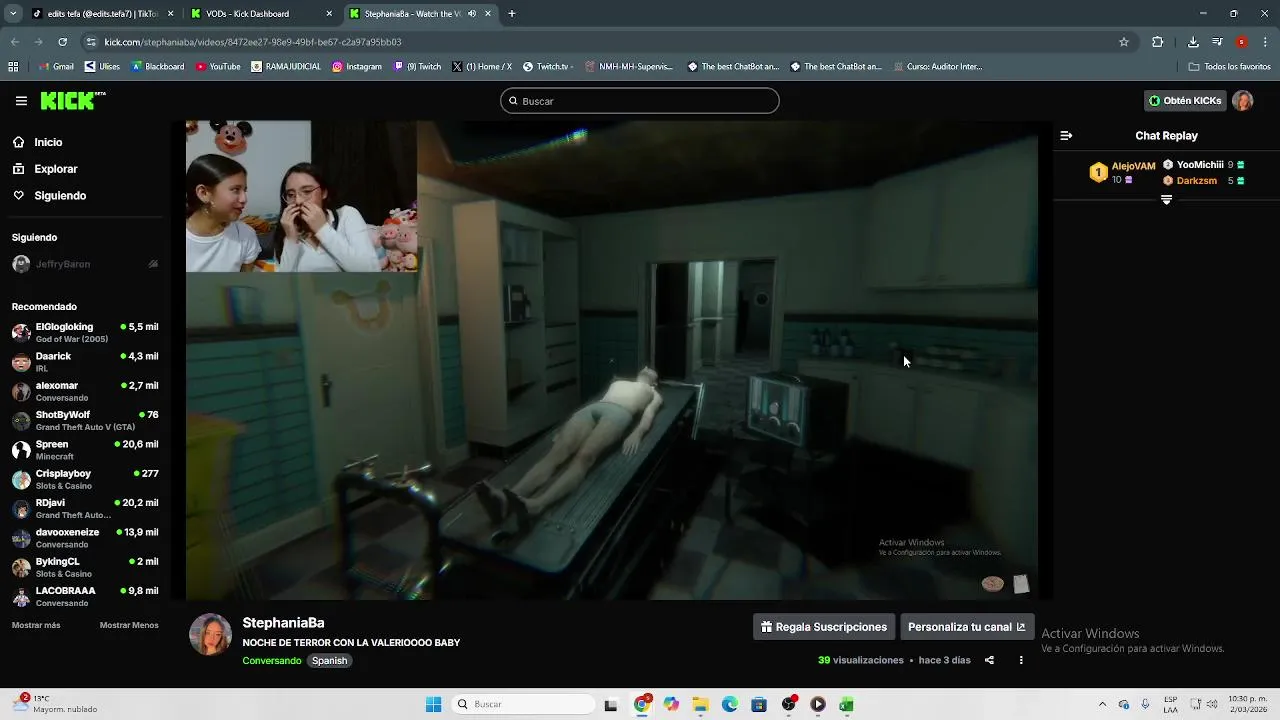The image size is (1280, 720).
Task: Open alexomar channel
Action: pos(85,391)
